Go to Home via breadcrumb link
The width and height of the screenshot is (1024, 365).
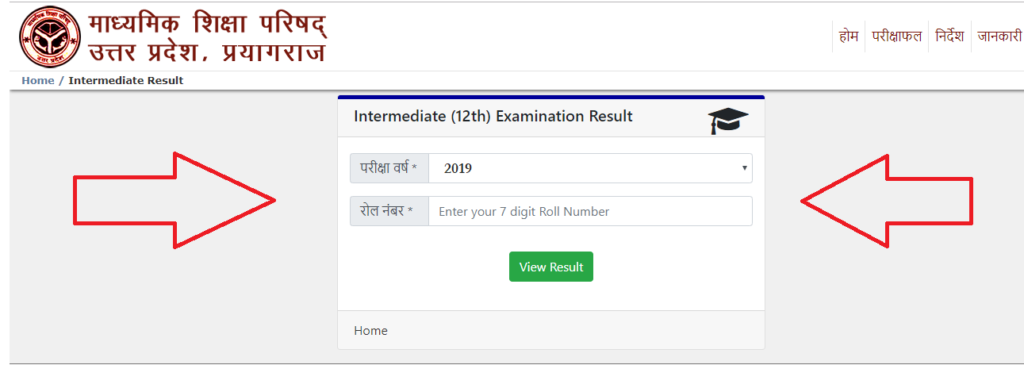pyautogui.click(x=38, y=81)
